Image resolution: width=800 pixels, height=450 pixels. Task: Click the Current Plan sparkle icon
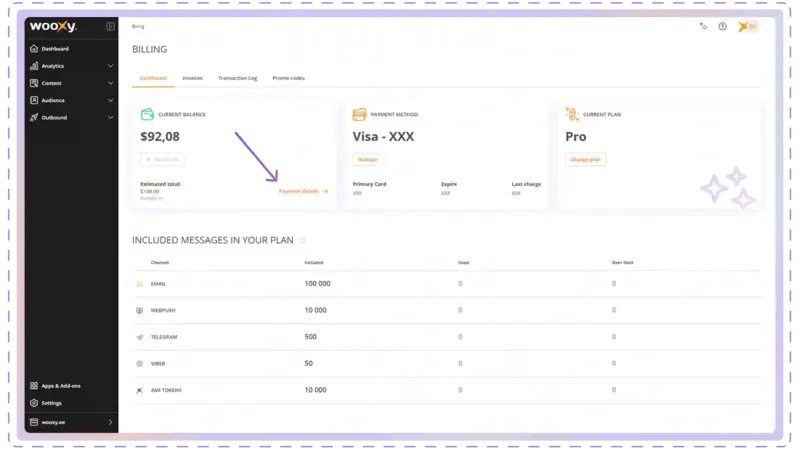[x=572, y=114]
